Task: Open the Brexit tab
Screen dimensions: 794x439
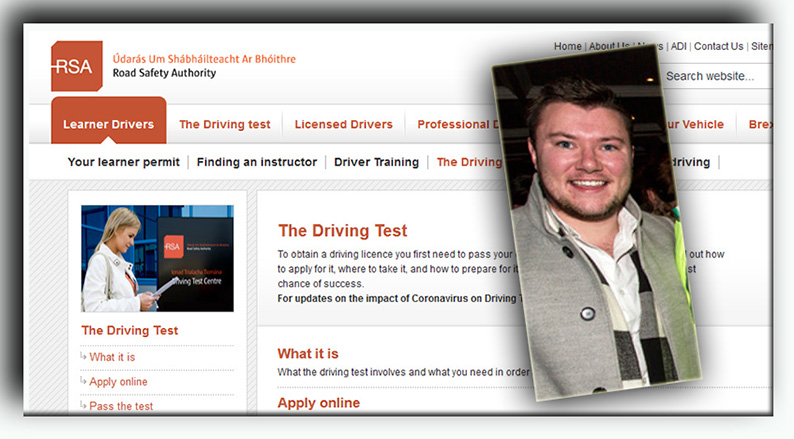Action: (760, 125)
